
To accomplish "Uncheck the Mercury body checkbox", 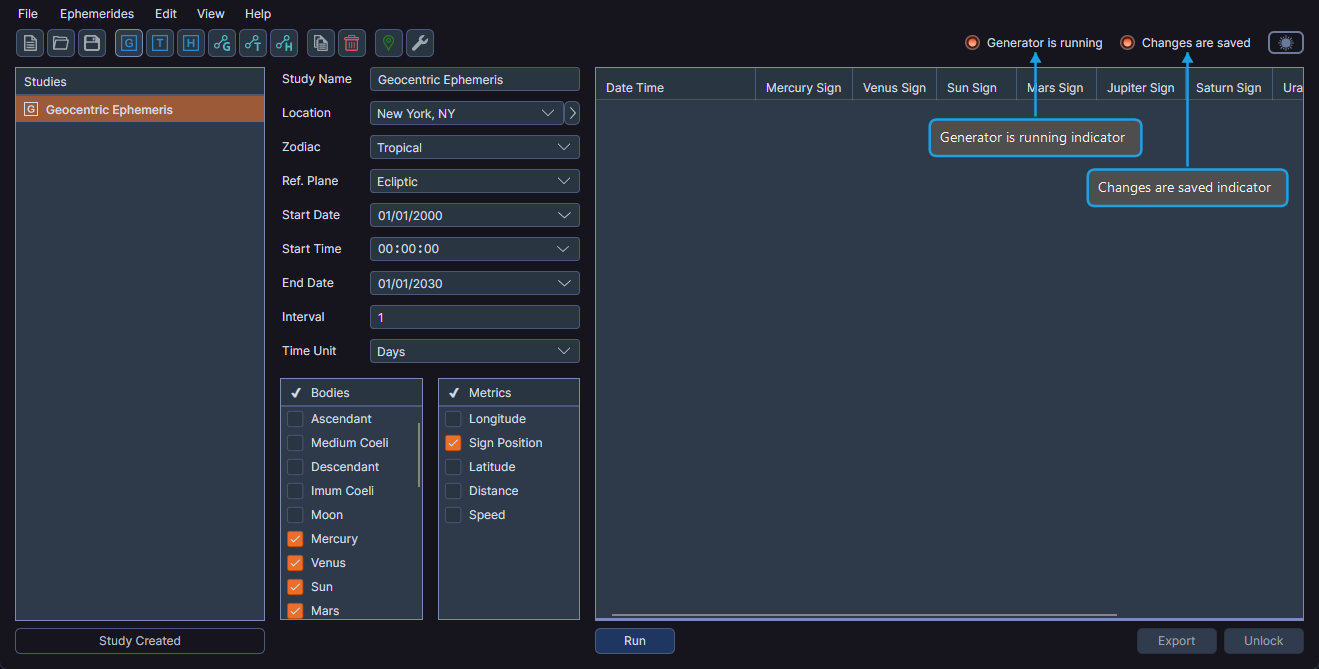I will pos(295,538).
